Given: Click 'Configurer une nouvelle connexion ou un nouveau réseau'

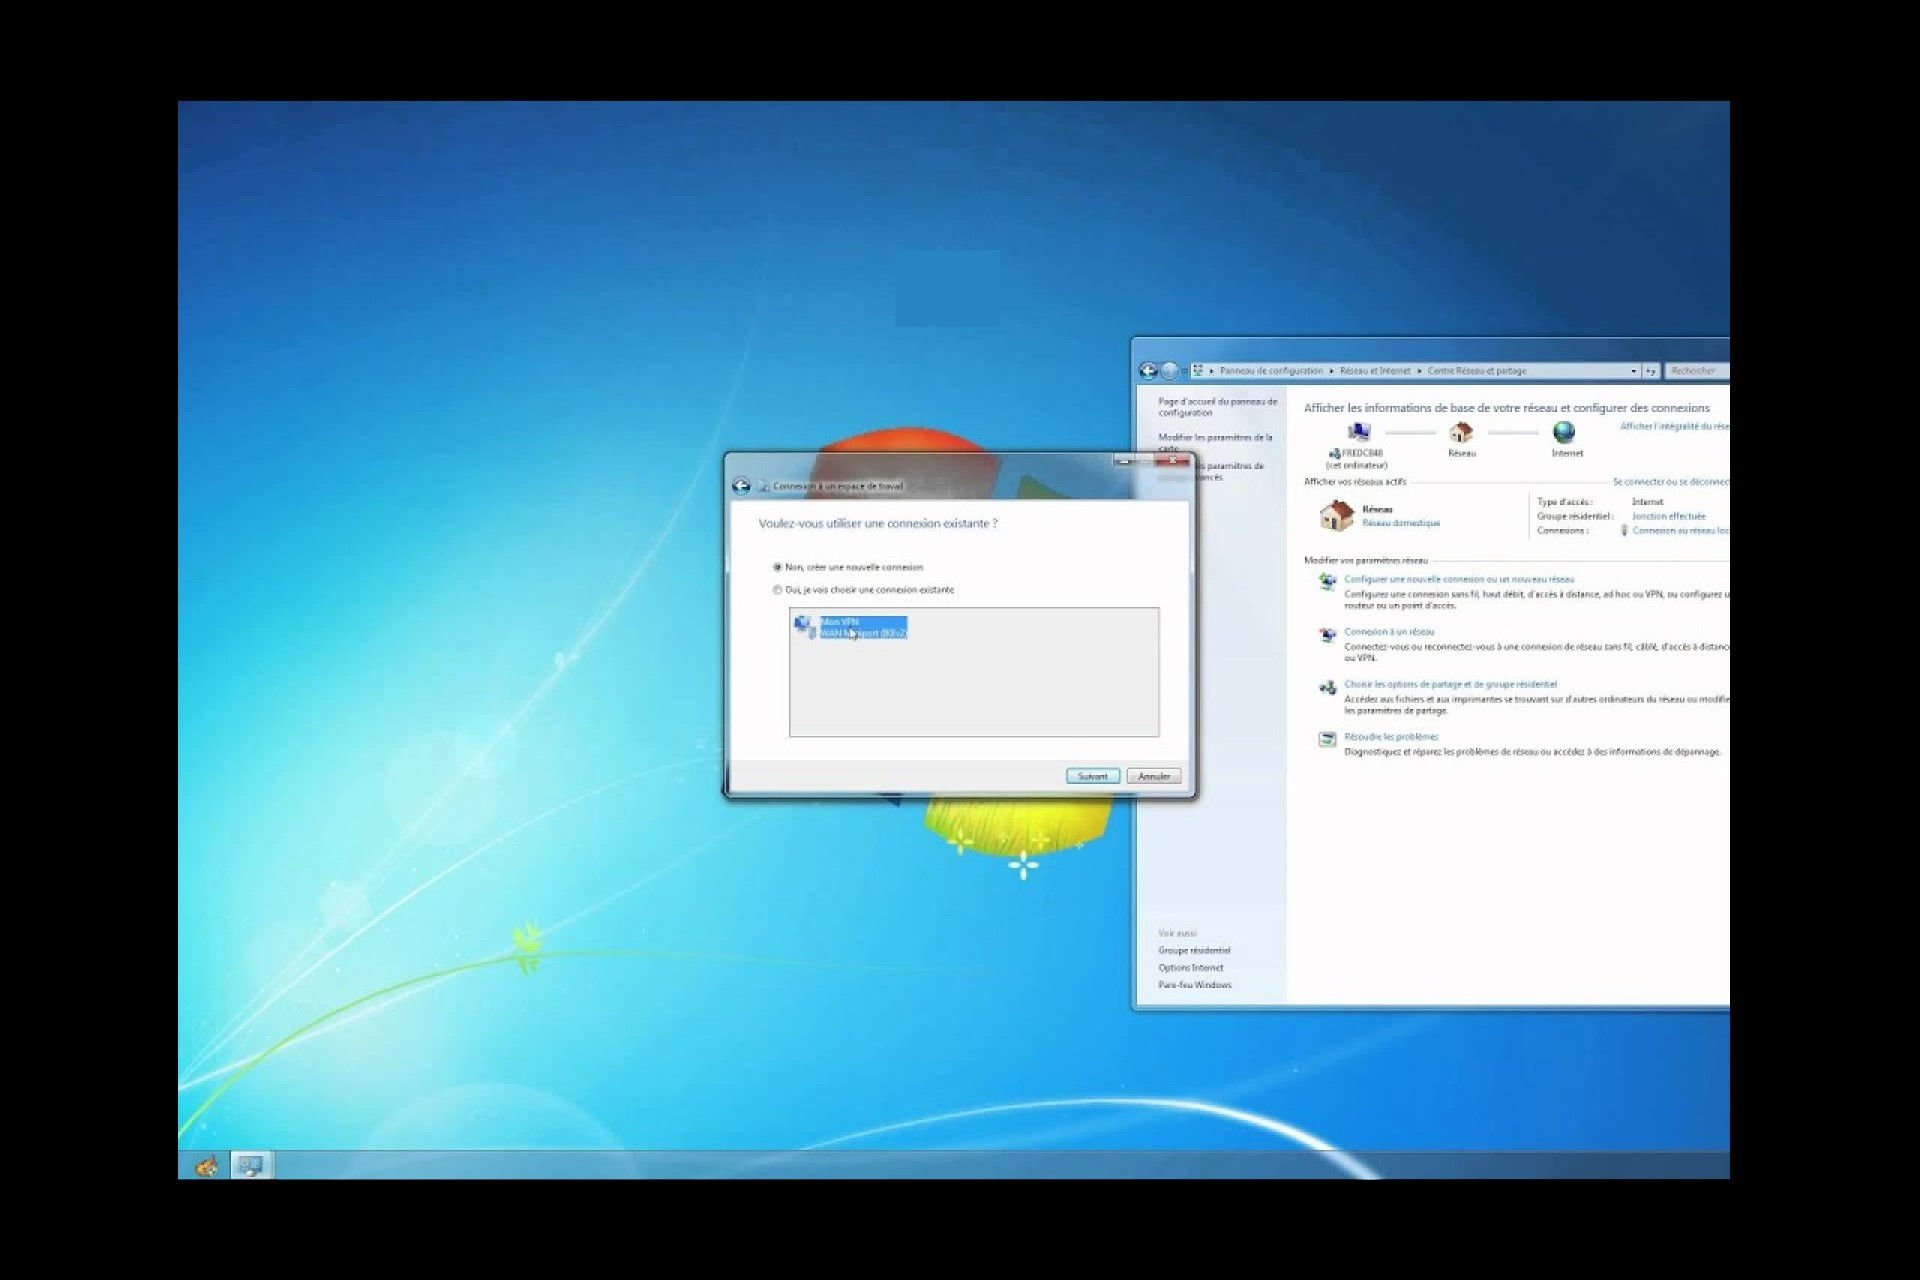Looking at the screenshot, I should coord(1459,579).
